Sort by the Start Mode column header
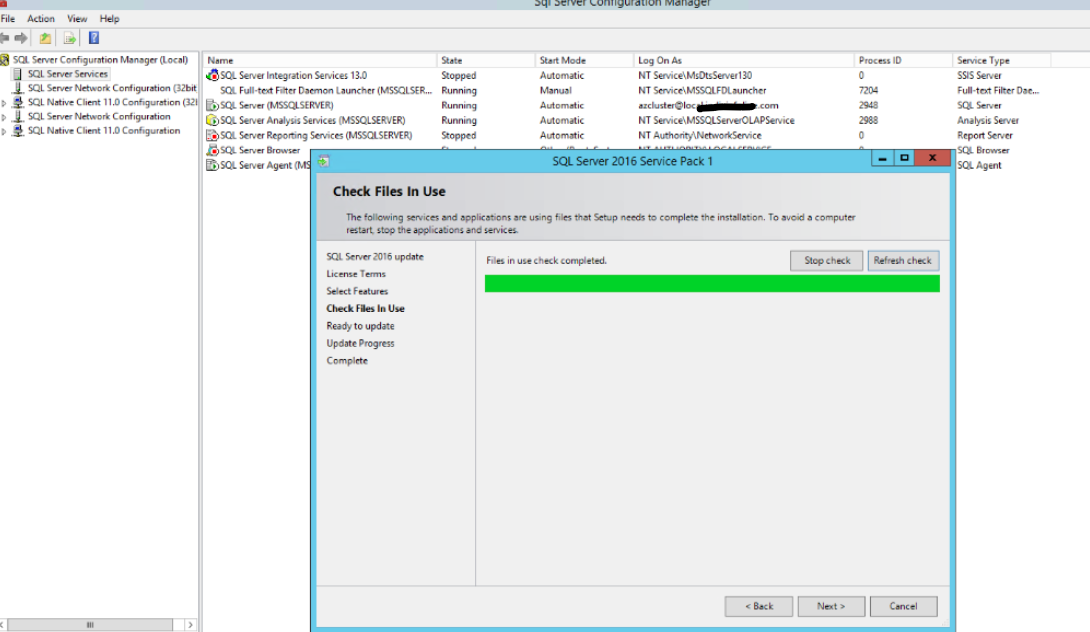Screen dimensions: 1090x632 click(585, 60)
